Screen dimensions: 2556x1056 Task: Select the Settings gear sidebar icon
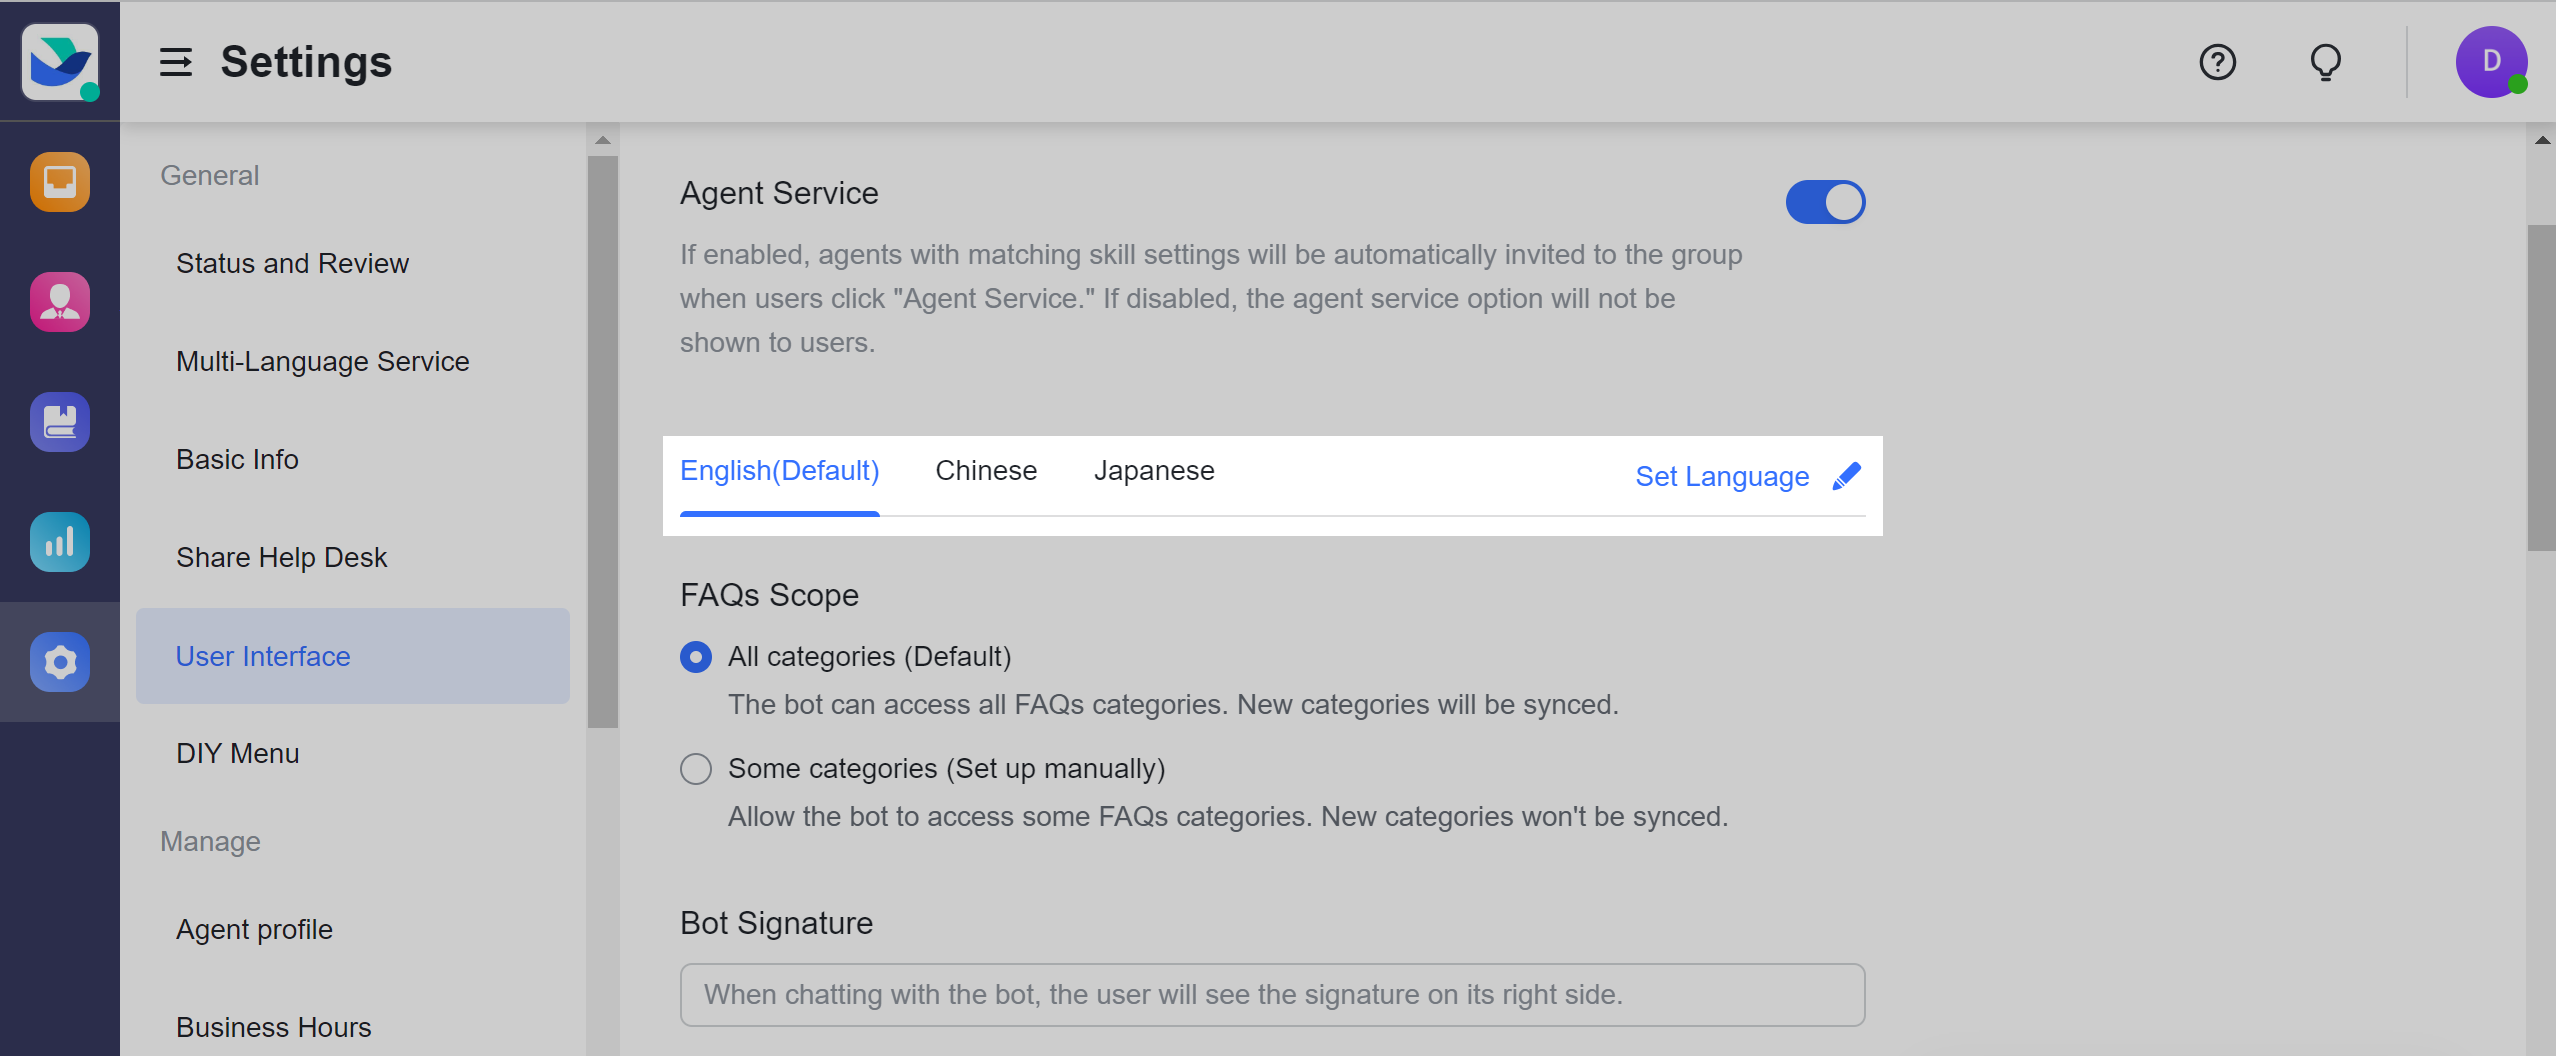coord(59,662)
